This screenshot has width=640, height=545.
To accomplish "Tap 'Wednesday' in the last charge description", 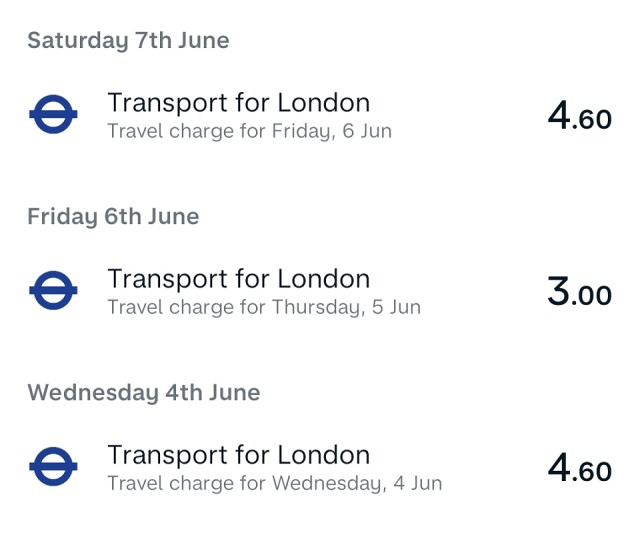I will click(329, 484).
